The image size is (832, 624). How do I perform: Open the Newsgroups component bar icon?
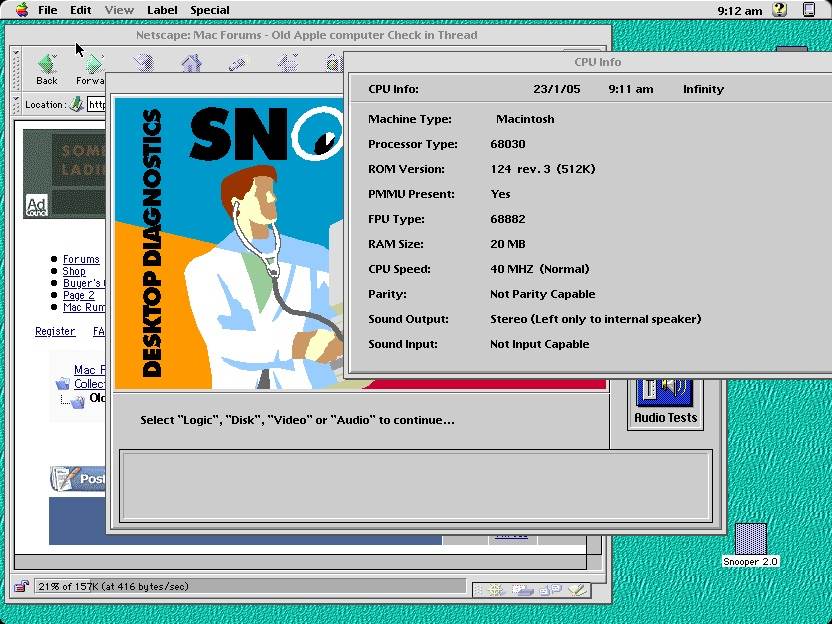point(551,590)
